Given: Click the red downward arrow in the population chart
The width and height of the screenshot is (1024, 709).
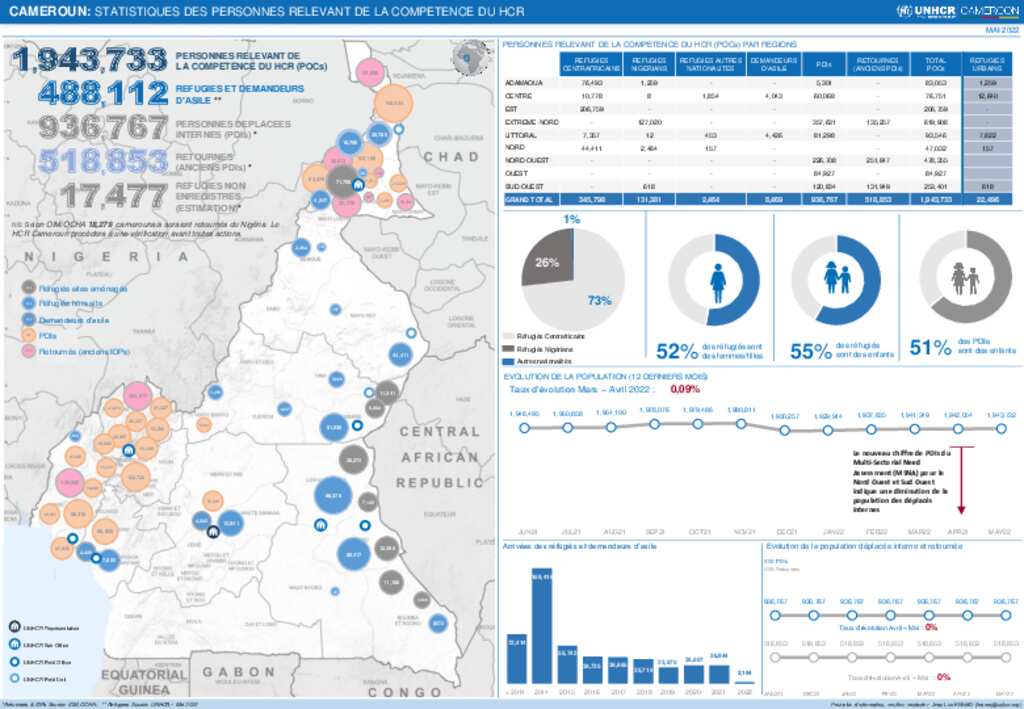Looking at the screenshot, I should coord(961,480).
